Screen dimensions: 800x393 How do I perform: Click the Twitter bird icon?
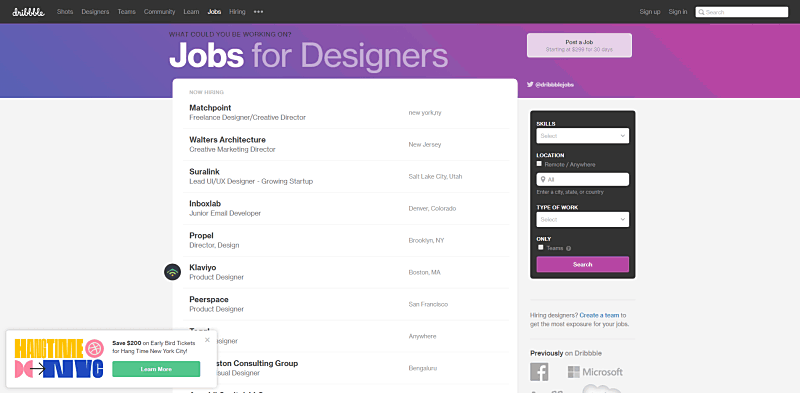pos(530,85)
